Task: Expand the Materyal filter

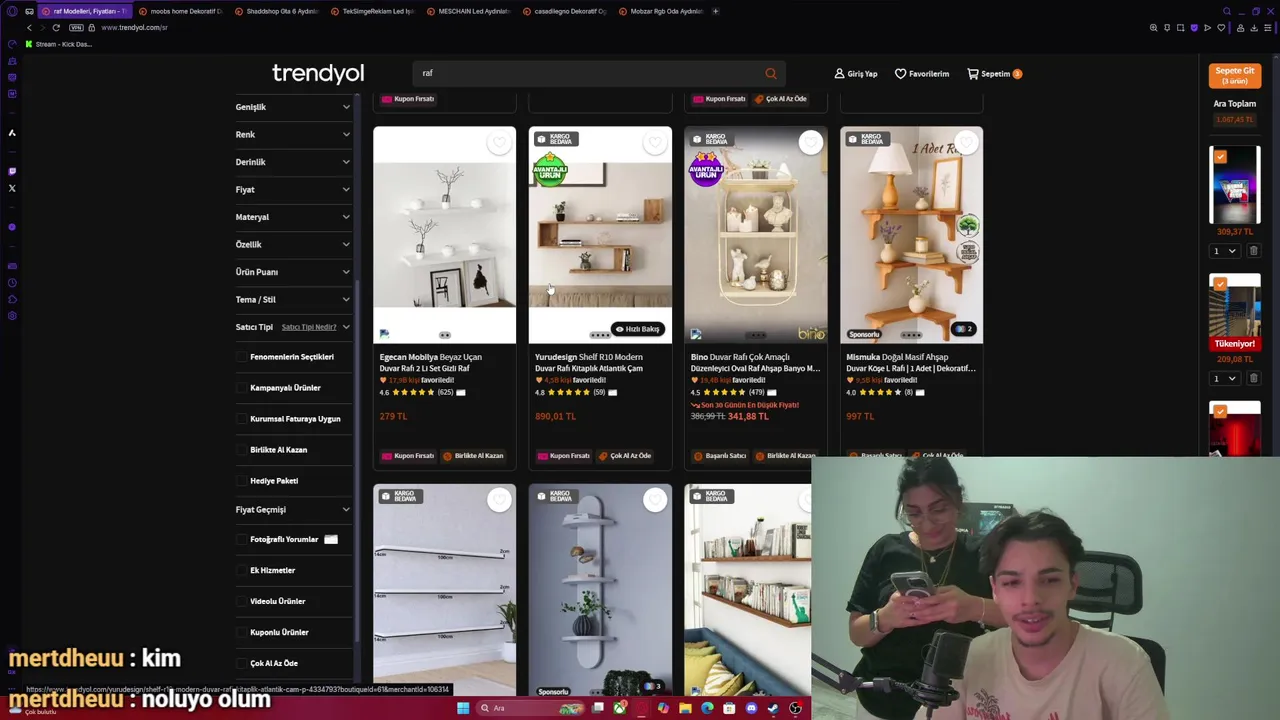Action: (x=293, y=217)
